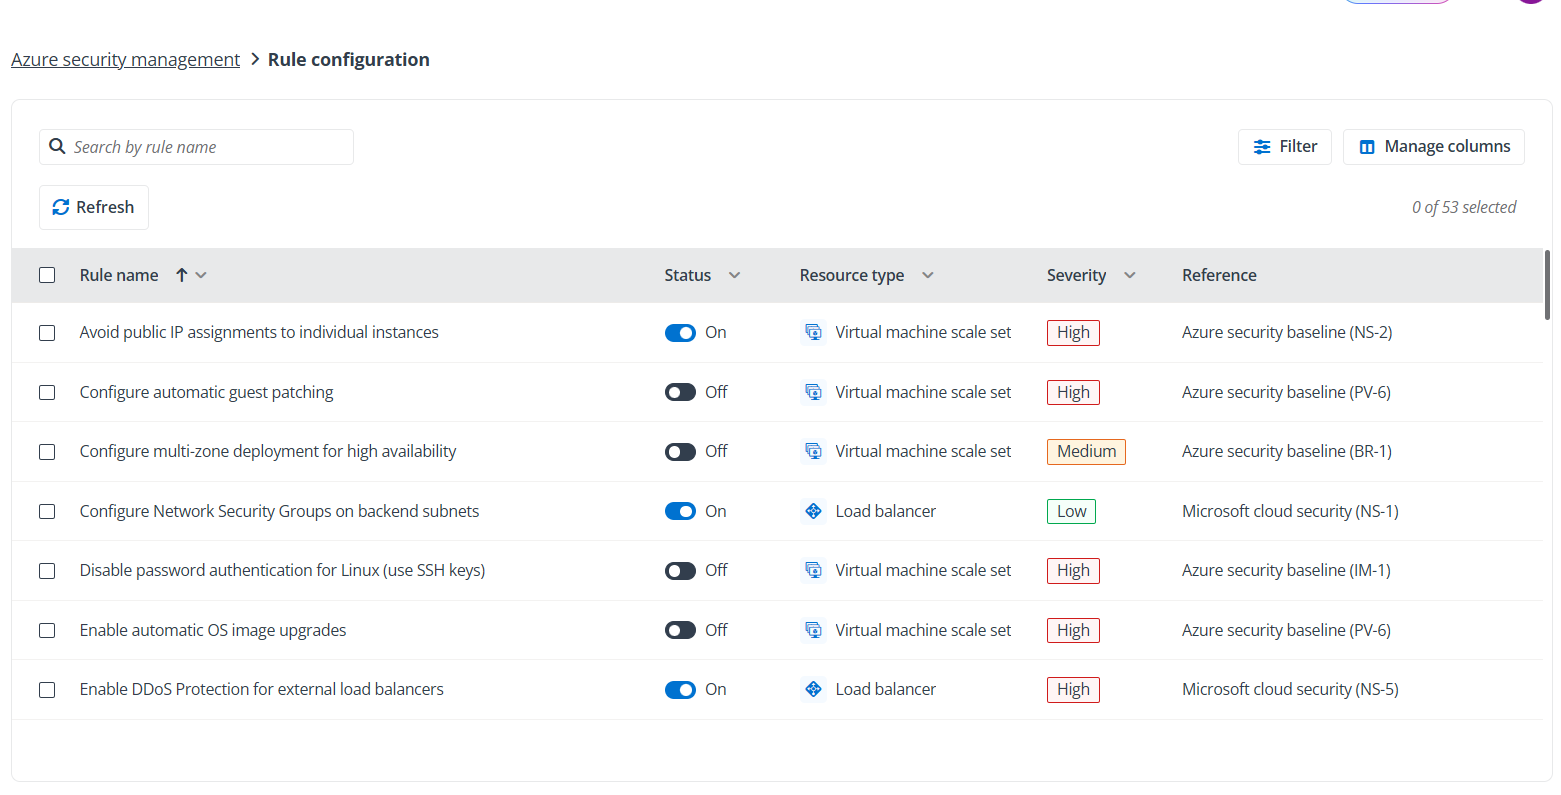
Task: Open the Severity column dropdown
Action: 1129,274
